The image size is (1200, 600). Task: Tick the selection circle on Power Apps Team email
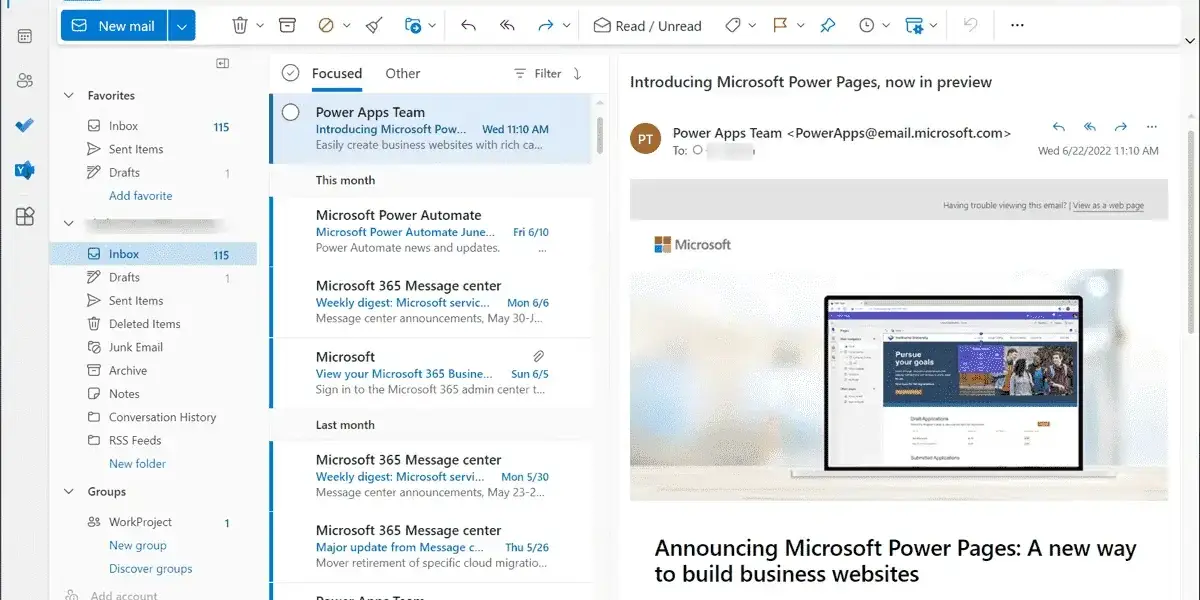tap(291, 112)
